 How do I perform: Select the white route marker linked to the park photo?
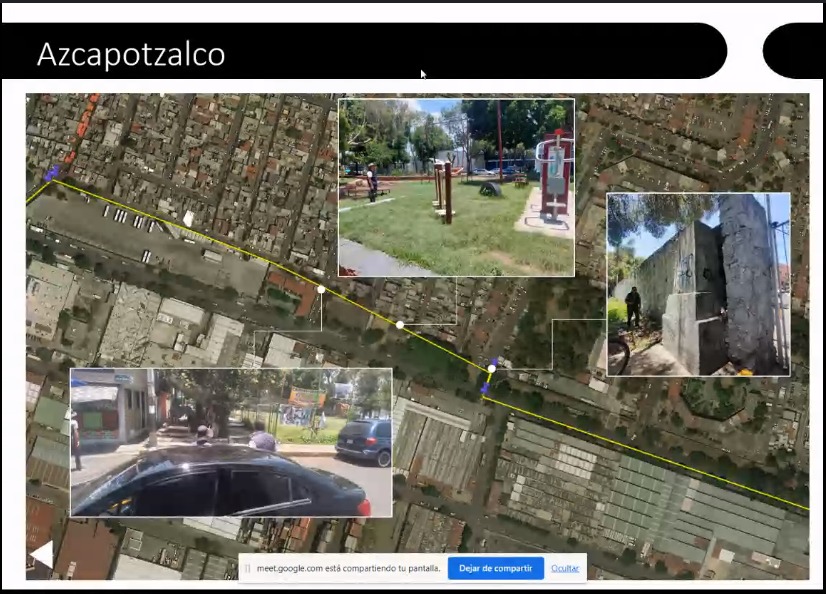coord(400,325)
